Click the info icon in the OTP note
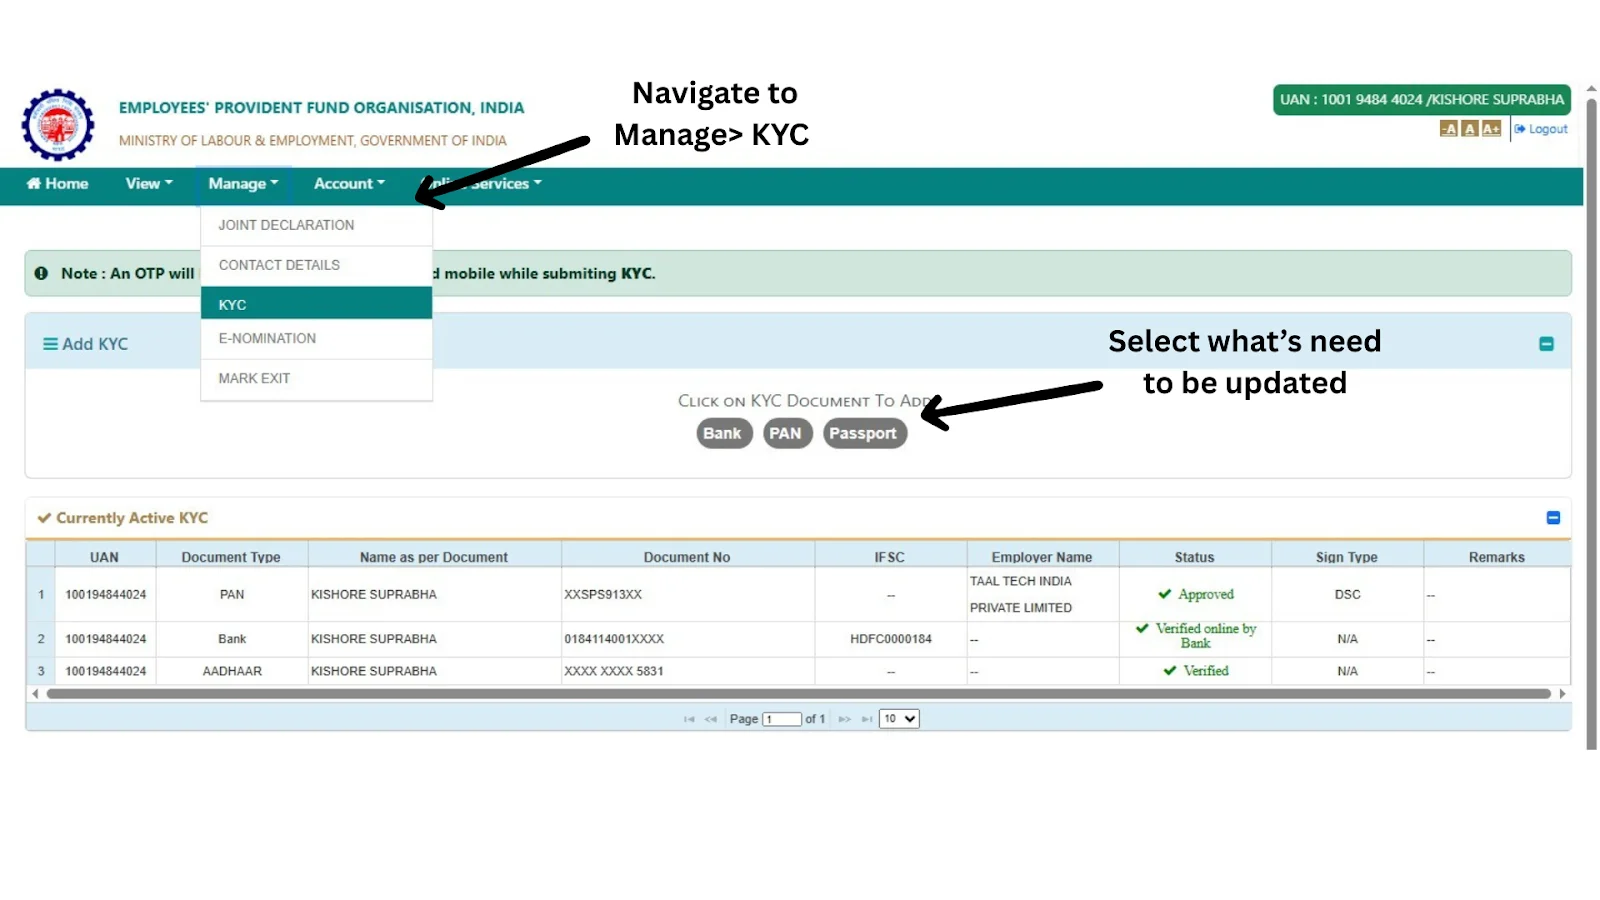Screen dimensions: 1600x900 40,273
